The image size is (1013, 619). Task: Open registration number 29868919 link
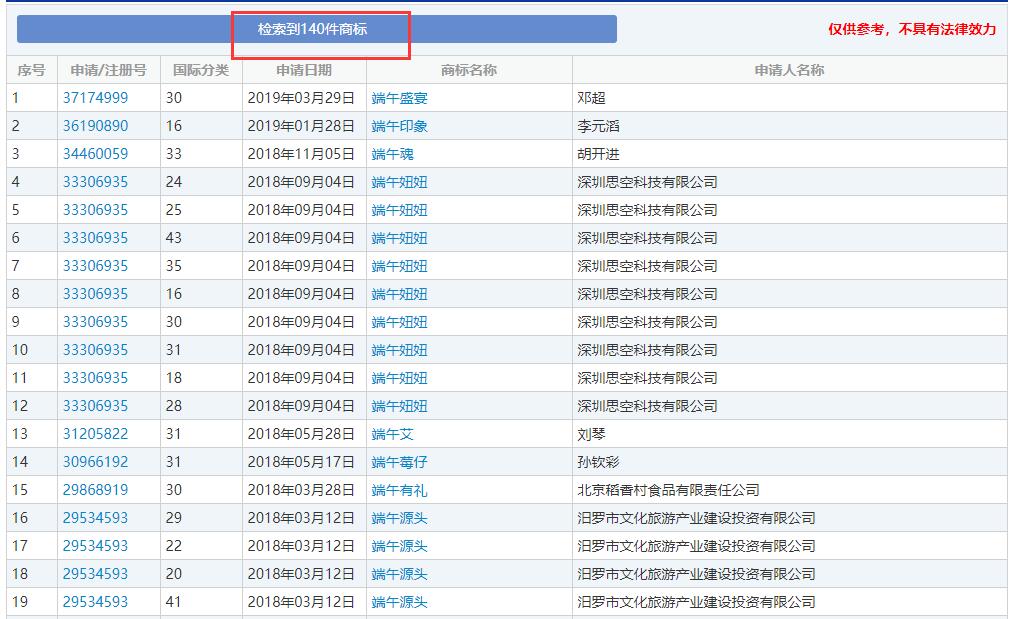point(95,490)
